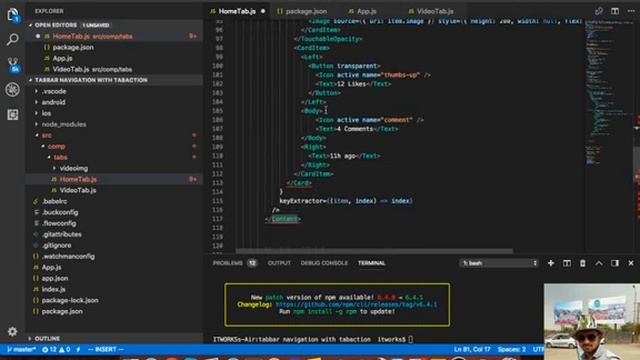Open the Extensions view in activity bar
Image resolution: width=640 pixels, height=360 pixels.
click(x=13, y=115)
